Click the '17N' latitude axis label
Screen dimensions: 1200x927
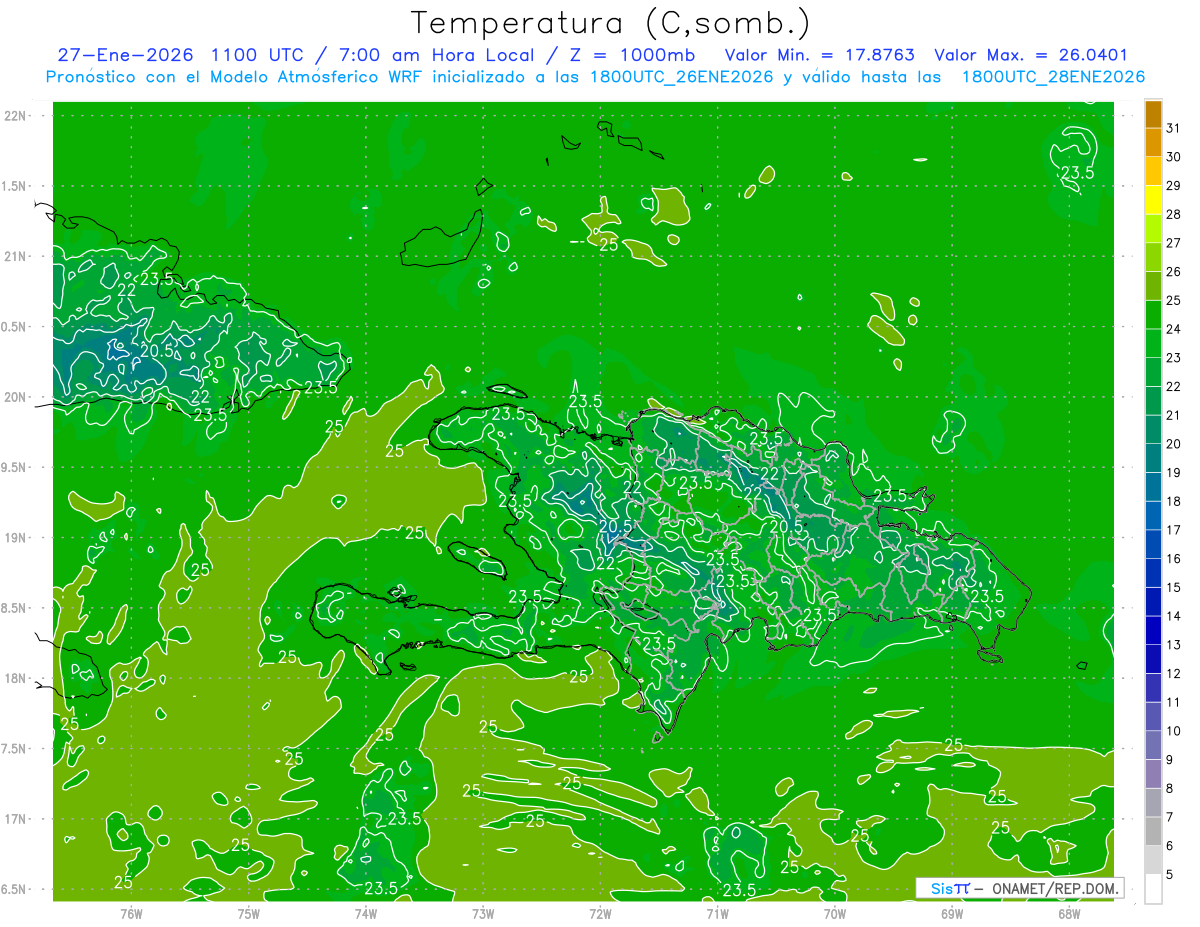tap(15, 819)
